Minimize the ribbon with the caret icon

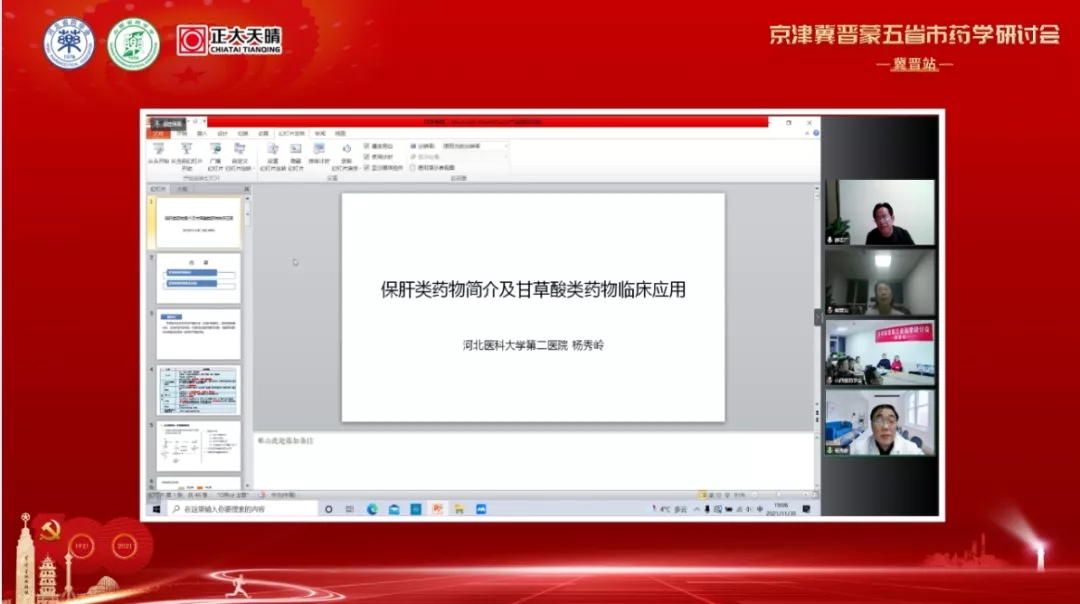pyautogui.click(x=807, y=134)
